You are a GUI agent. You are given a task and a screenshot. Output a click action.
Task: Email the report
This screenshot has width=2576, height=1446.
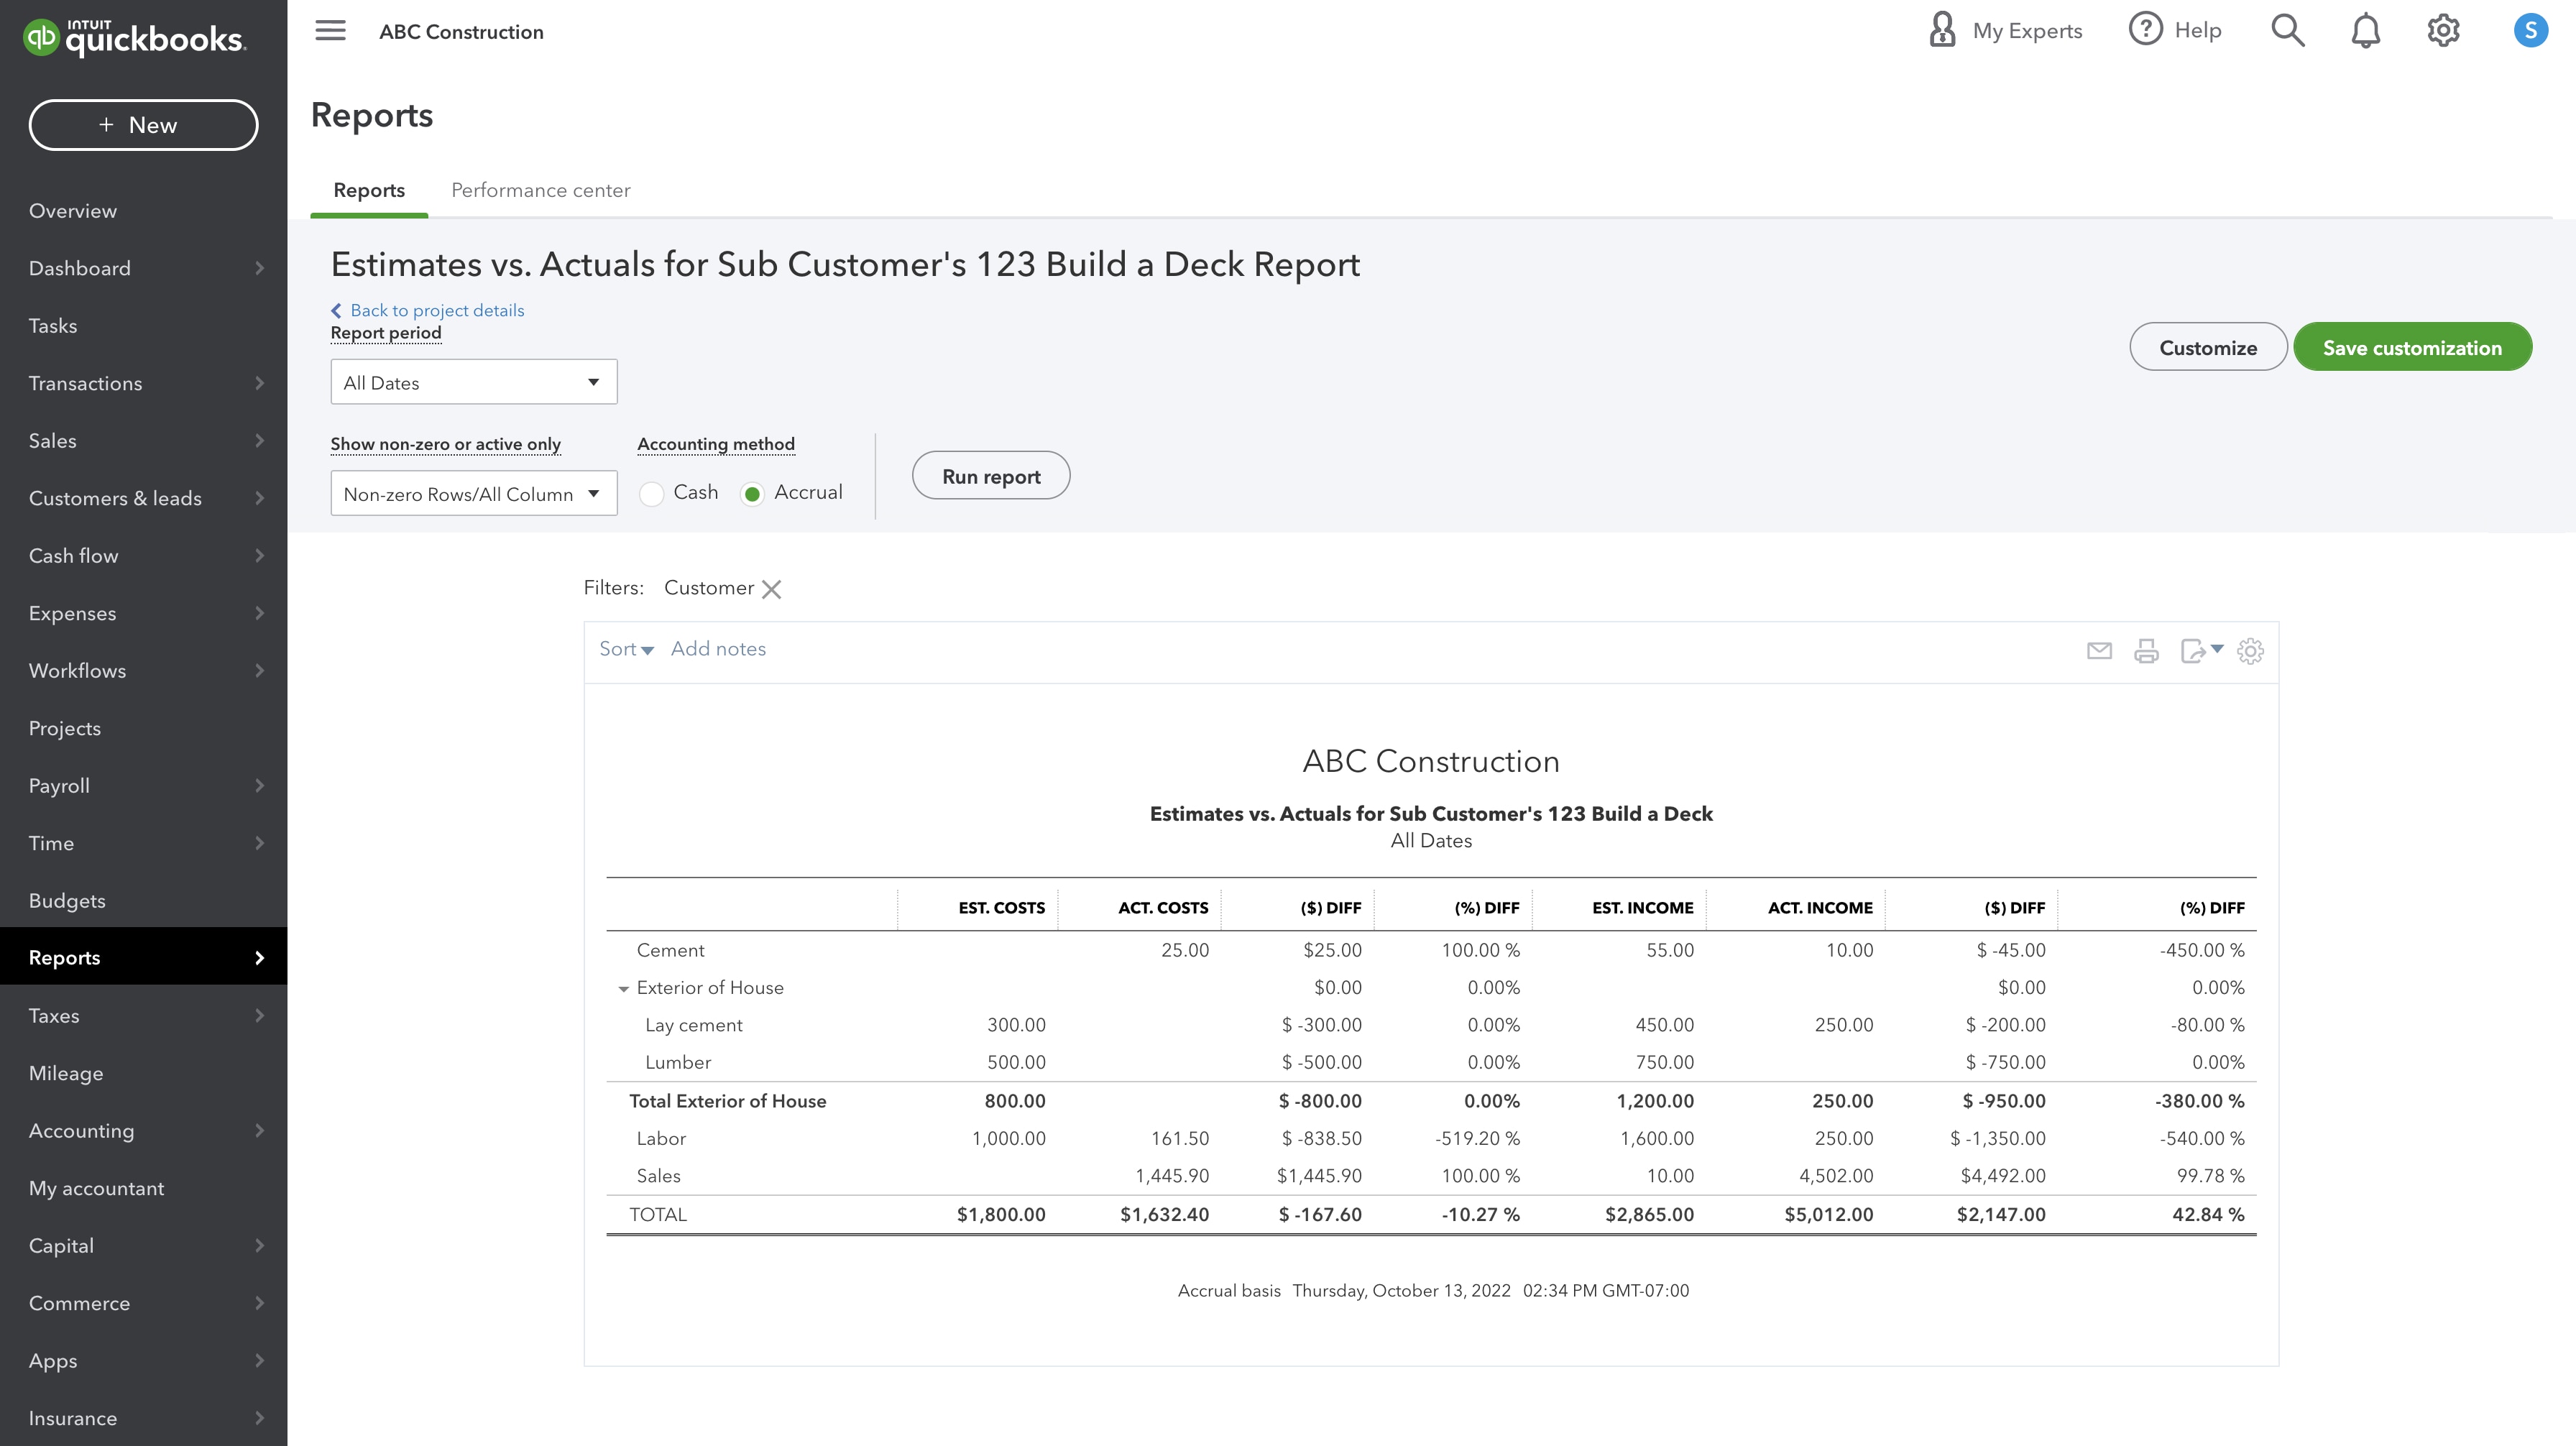click(2099, 651)
